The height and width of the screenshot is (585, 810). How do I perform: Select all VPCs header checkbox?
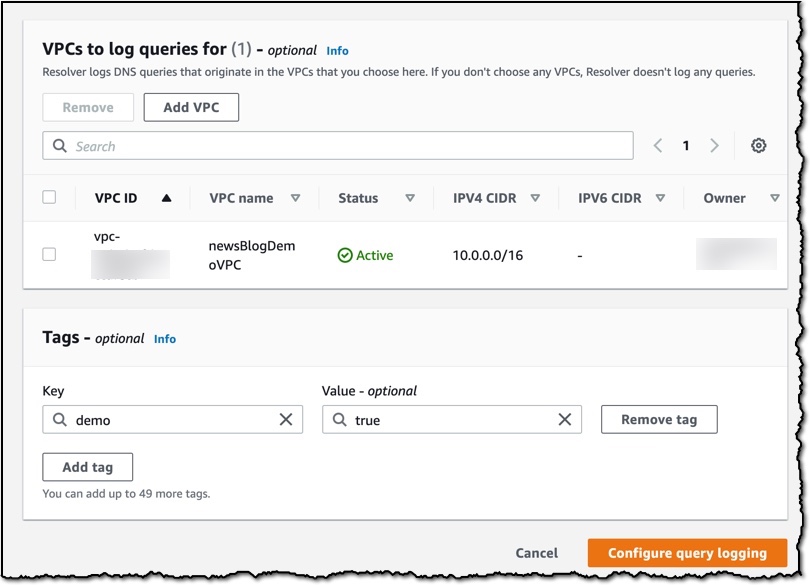tap(49, 197)
